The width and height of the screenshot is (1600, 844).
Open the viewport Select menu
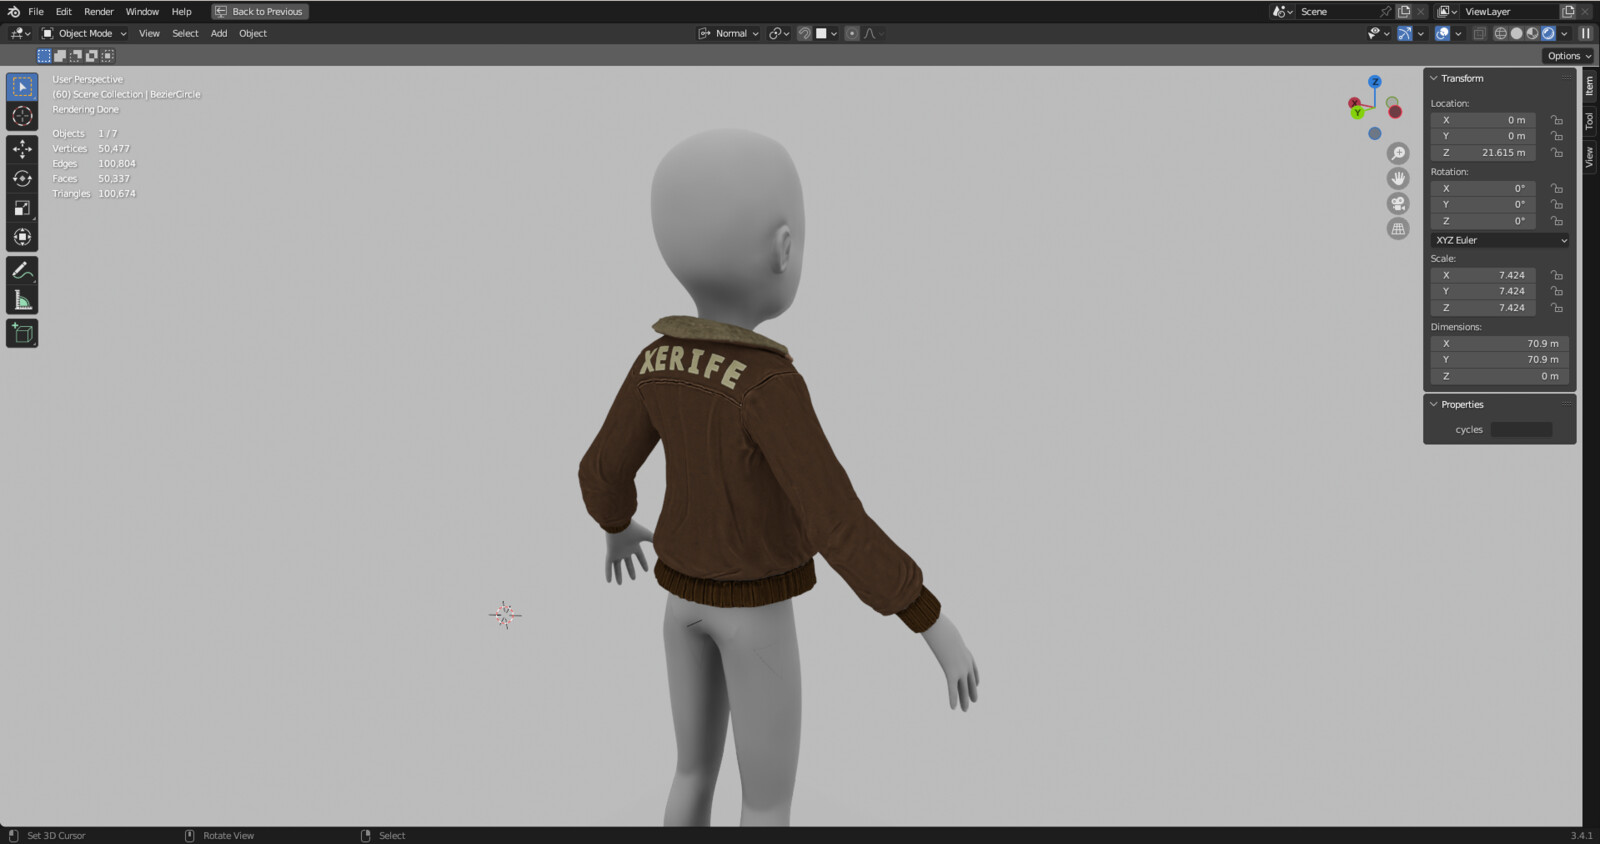pyautogui.click(x=185, y=33)
